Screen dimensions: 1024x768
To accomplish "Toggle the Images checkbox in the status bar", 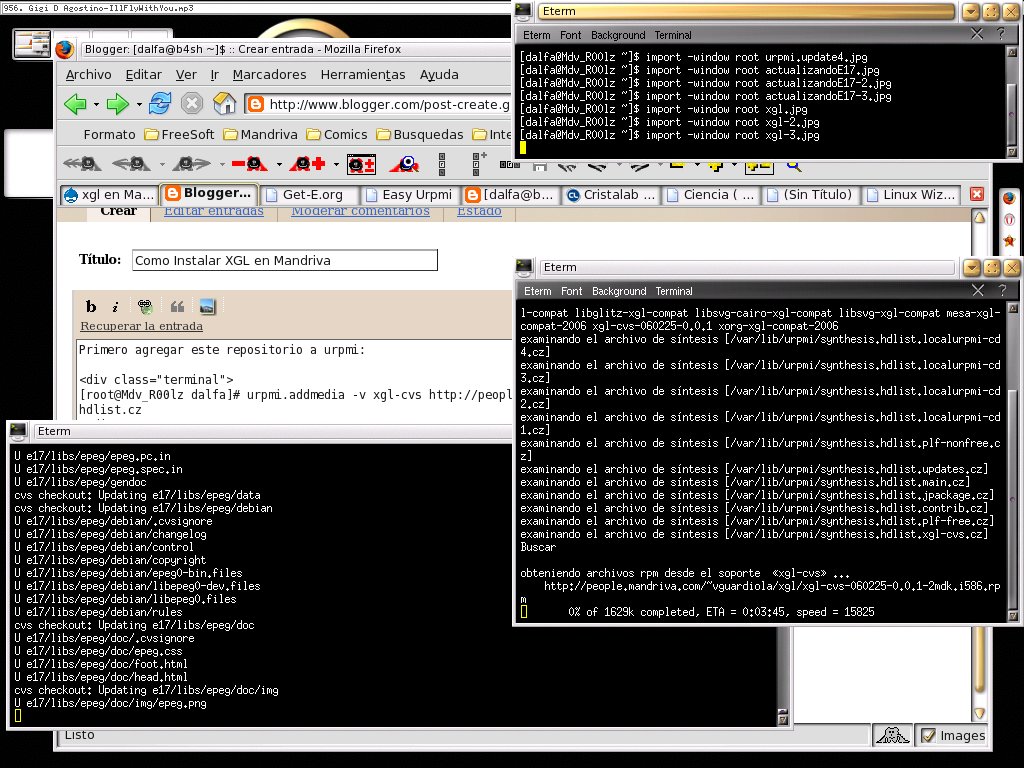I will (x=928, y=735).
